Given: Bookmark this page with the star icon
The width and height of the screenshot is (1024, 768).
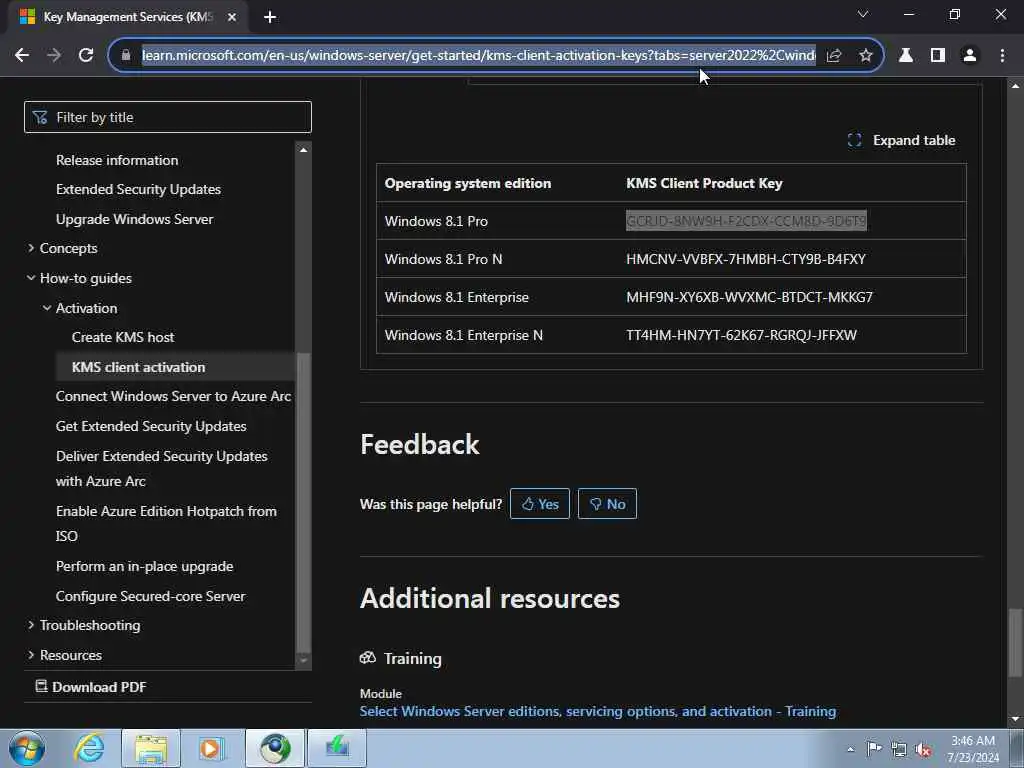Looking at the screenshot, I should pos(865,56).
